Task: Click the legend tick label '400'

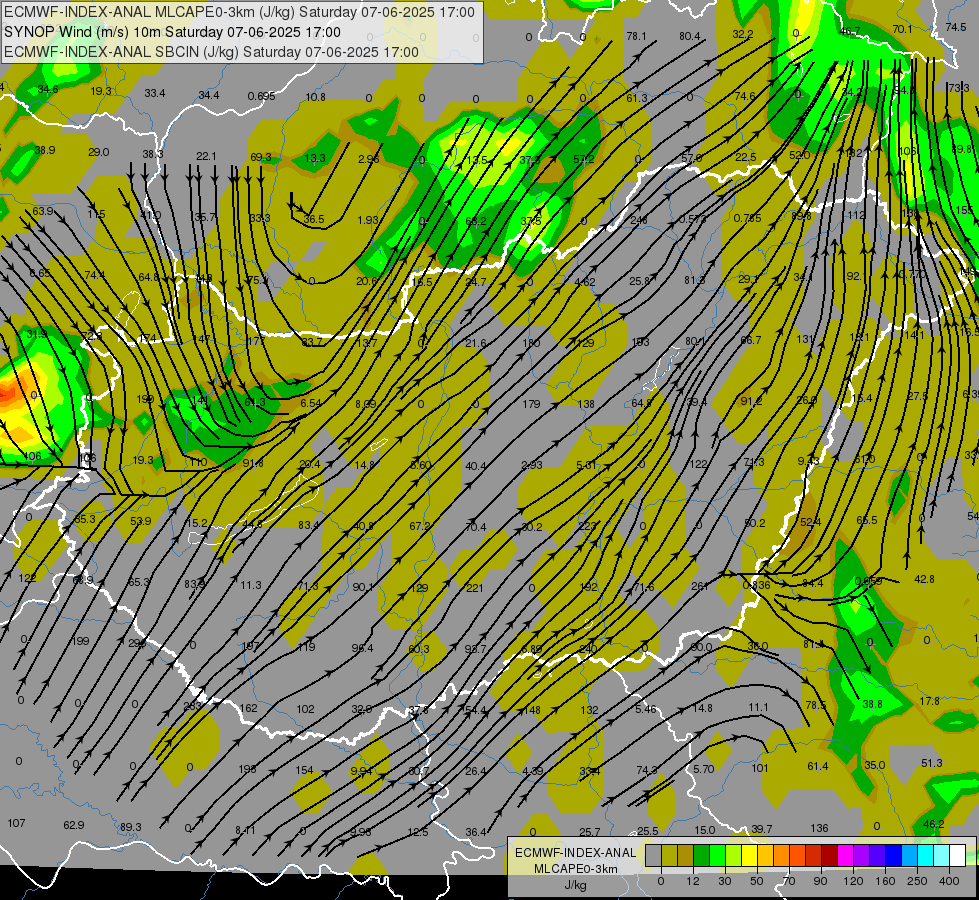Action: click(949, 881)
